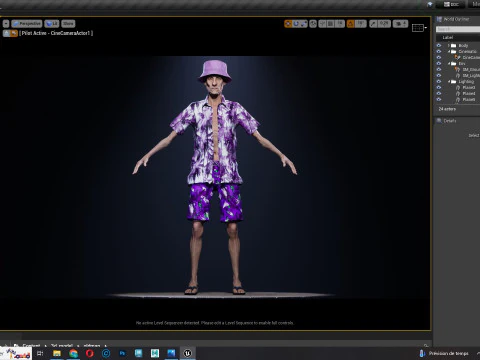The image size is (480, 360).
Task: Toggle surface snapping icon
Action: click(x=322, y=24)
